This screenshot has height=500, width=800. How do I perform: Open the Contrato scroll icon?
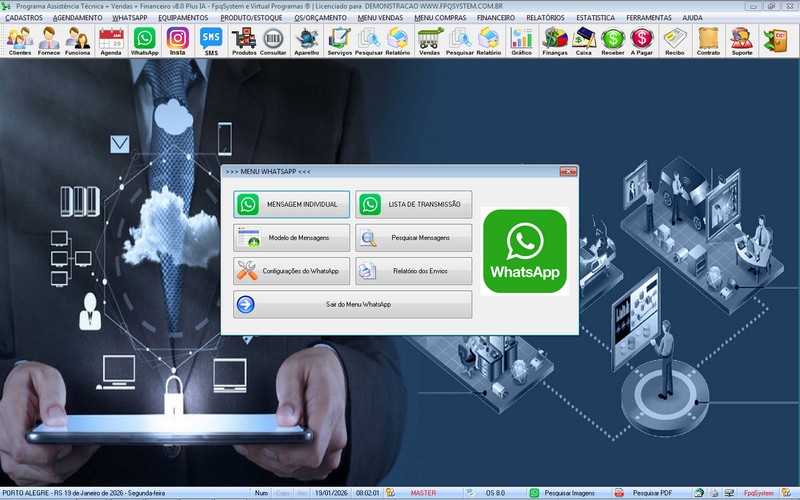[x=708, y=41]
